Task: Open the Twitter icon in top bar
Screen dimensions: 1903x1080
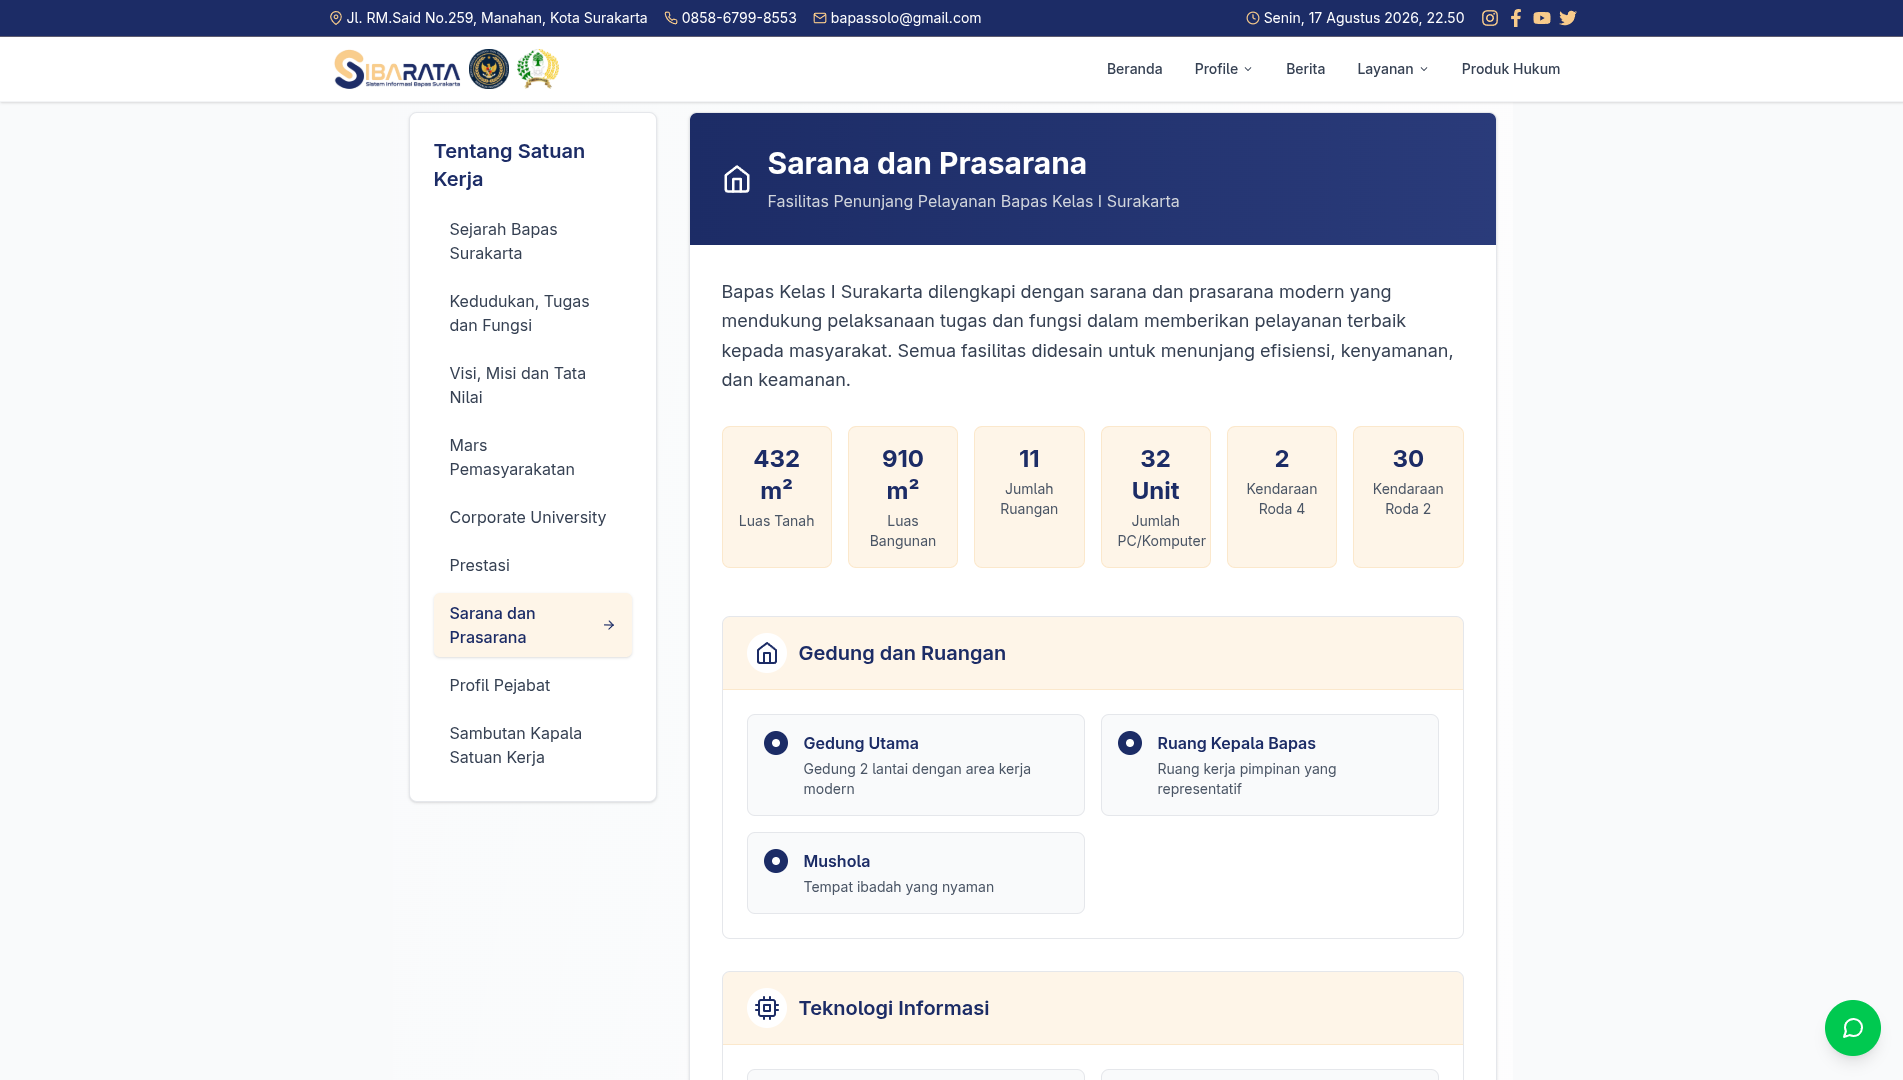Action: coord(1568,18)
